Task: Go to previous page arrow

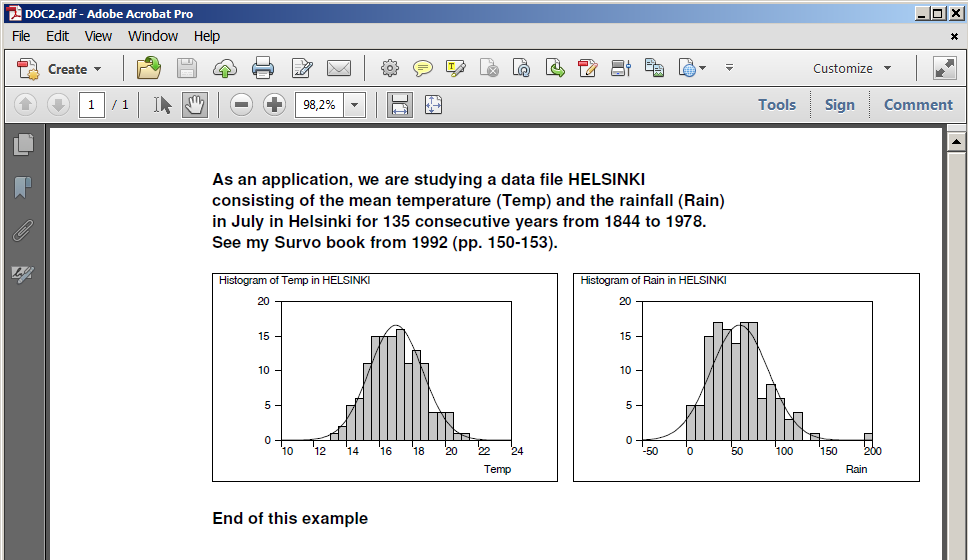Action: 25,104
